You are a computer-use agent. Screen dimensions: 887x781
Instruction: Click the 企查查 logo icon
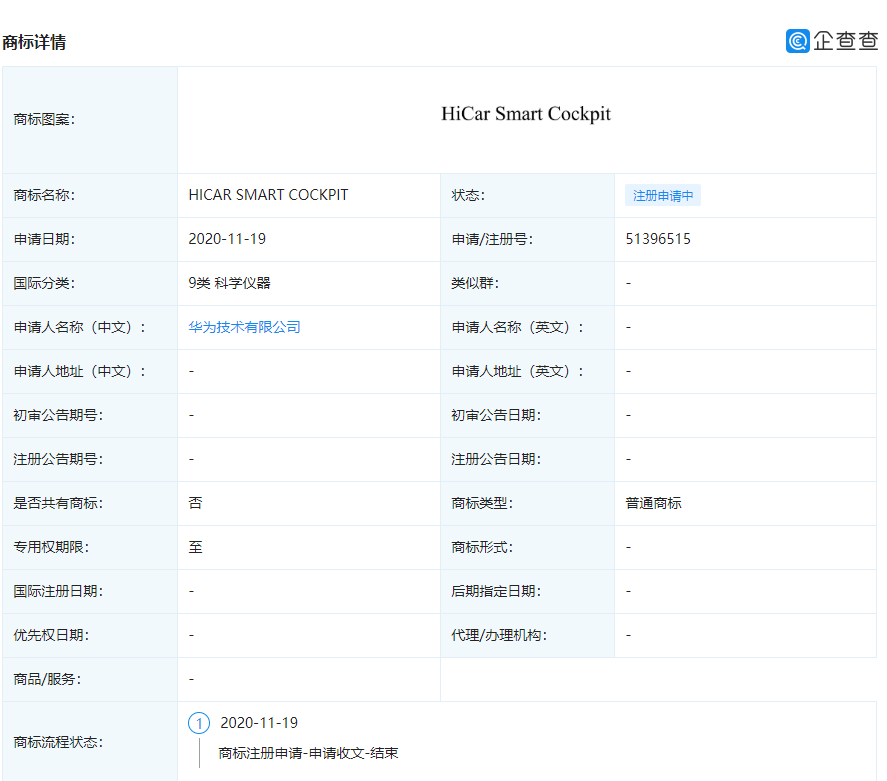pyautogui.click(x=797, y=41)
